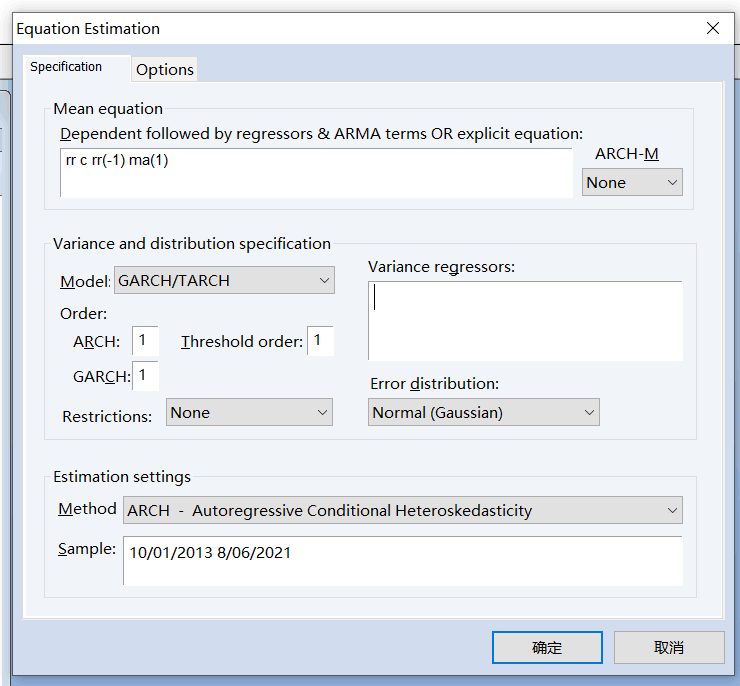Screen dimensions: 740x686
Task: Click the Sample date range field
Action: pos(403,560)
